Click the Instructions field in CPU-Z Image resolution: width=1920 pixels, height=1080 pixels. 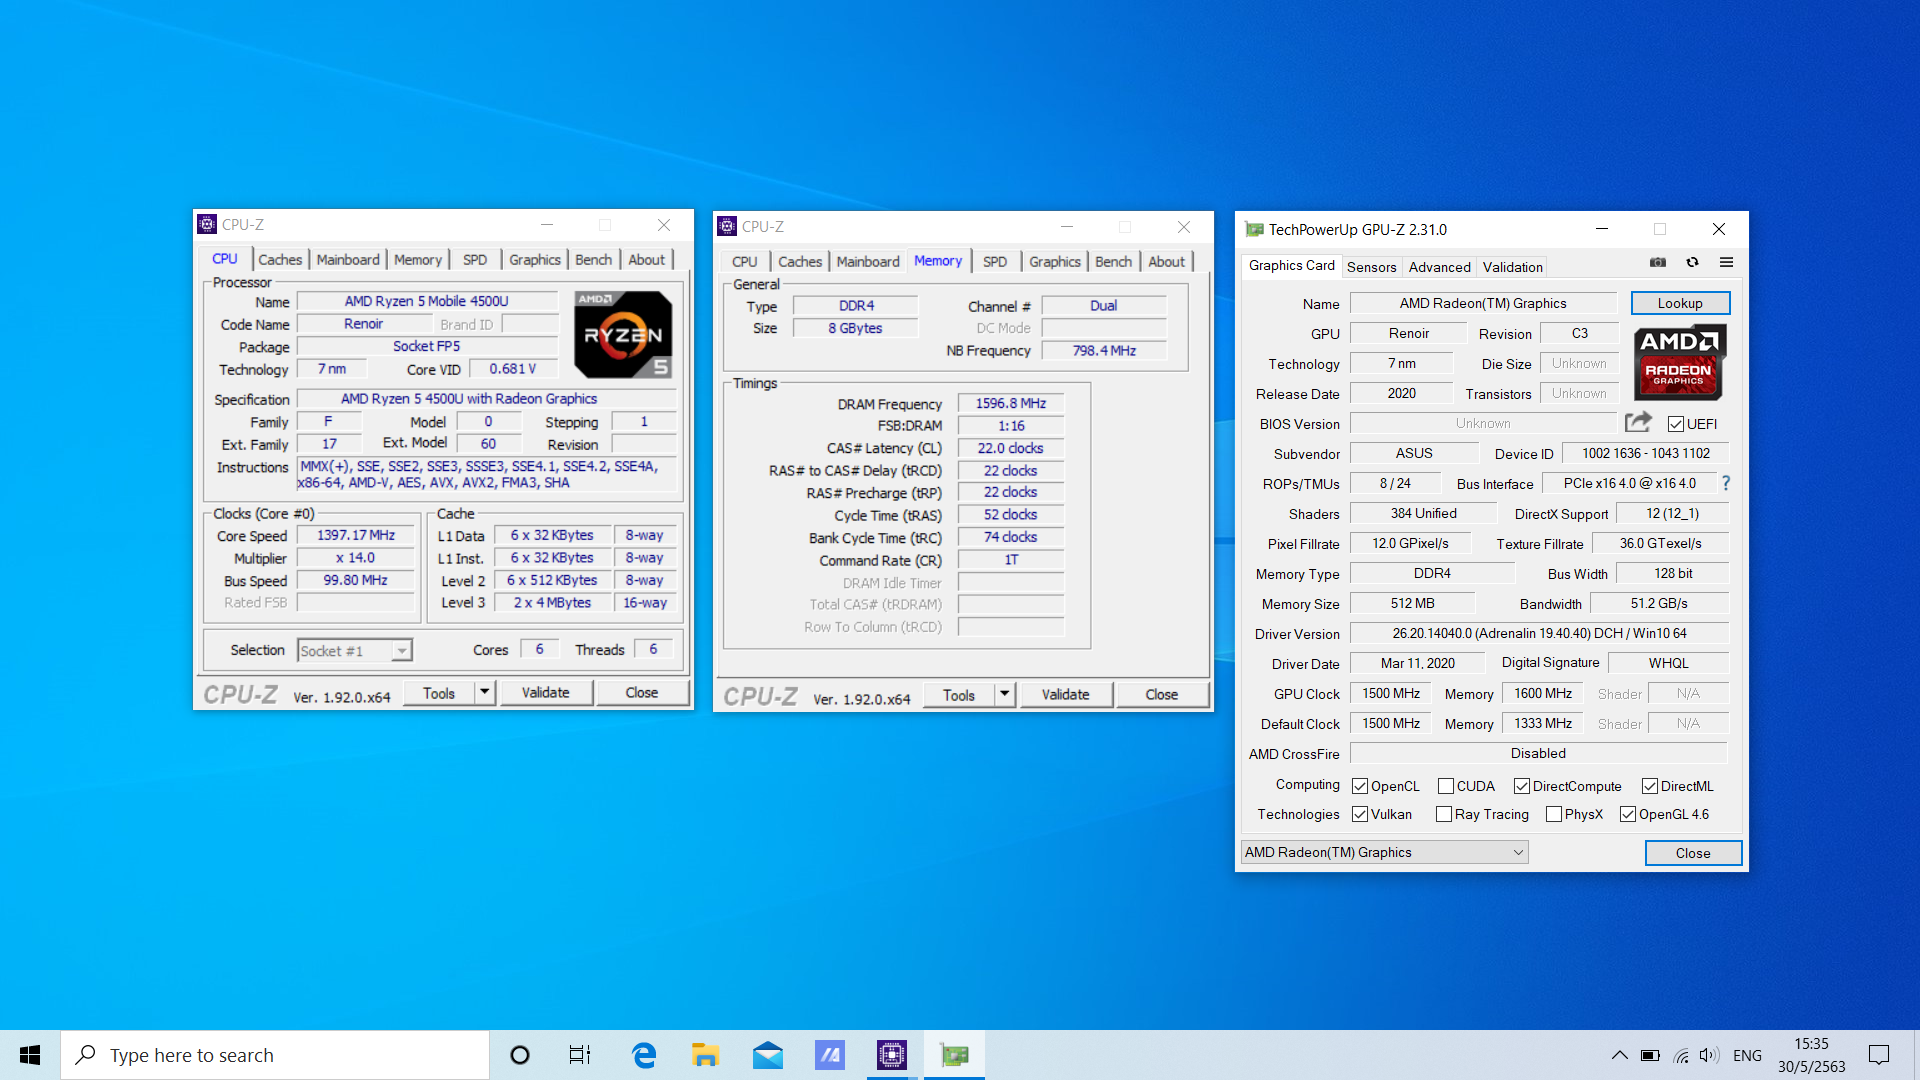click(487, 474)
